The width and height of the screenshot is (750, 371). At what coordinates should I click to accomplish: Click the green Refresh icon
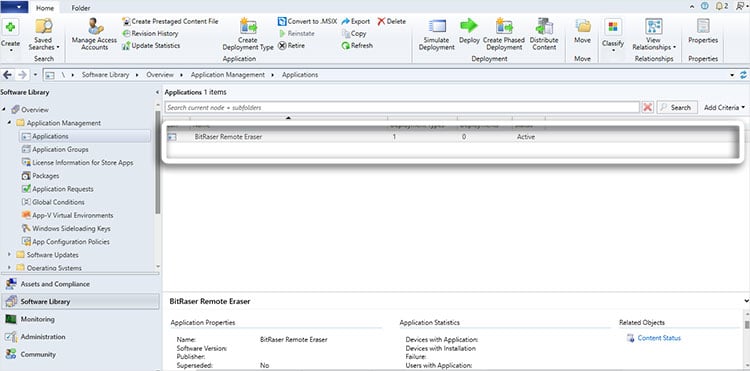tap(346, 46)
